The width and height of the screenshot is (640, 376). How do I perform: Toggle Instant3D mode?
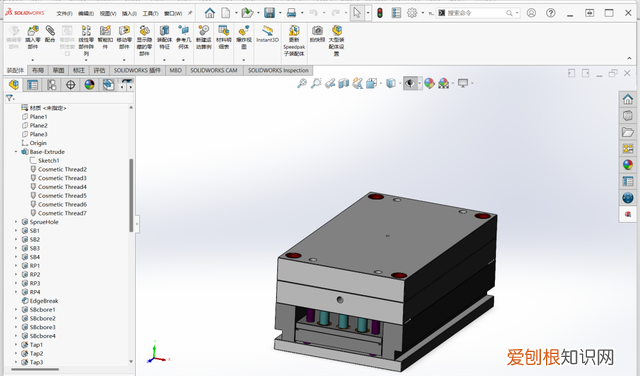[x=267, y=34]
